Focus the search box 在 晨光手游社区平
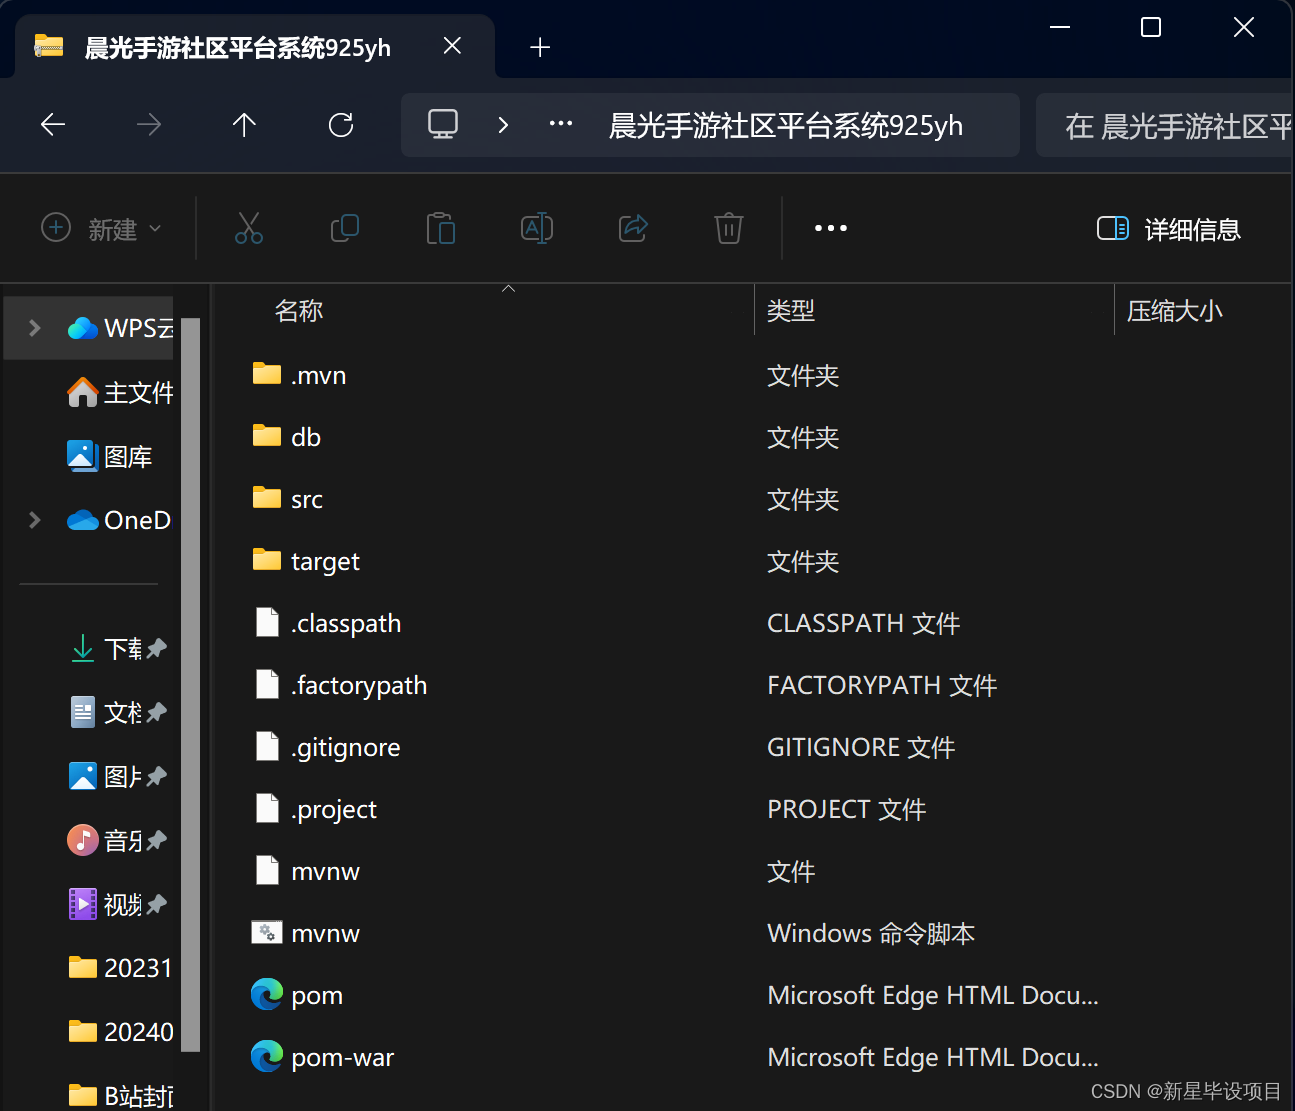The height and width of the screenshot is (1111, 1295). (x=1164, y=126)
